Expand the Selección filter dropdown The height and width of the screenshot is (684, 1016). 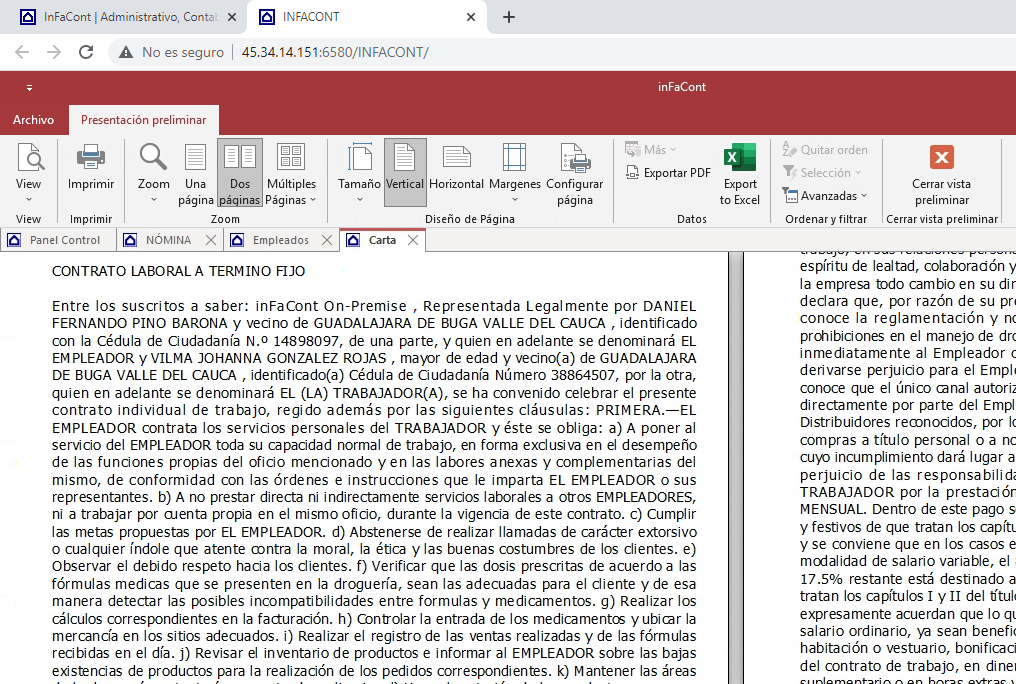[x=822, y=173]
